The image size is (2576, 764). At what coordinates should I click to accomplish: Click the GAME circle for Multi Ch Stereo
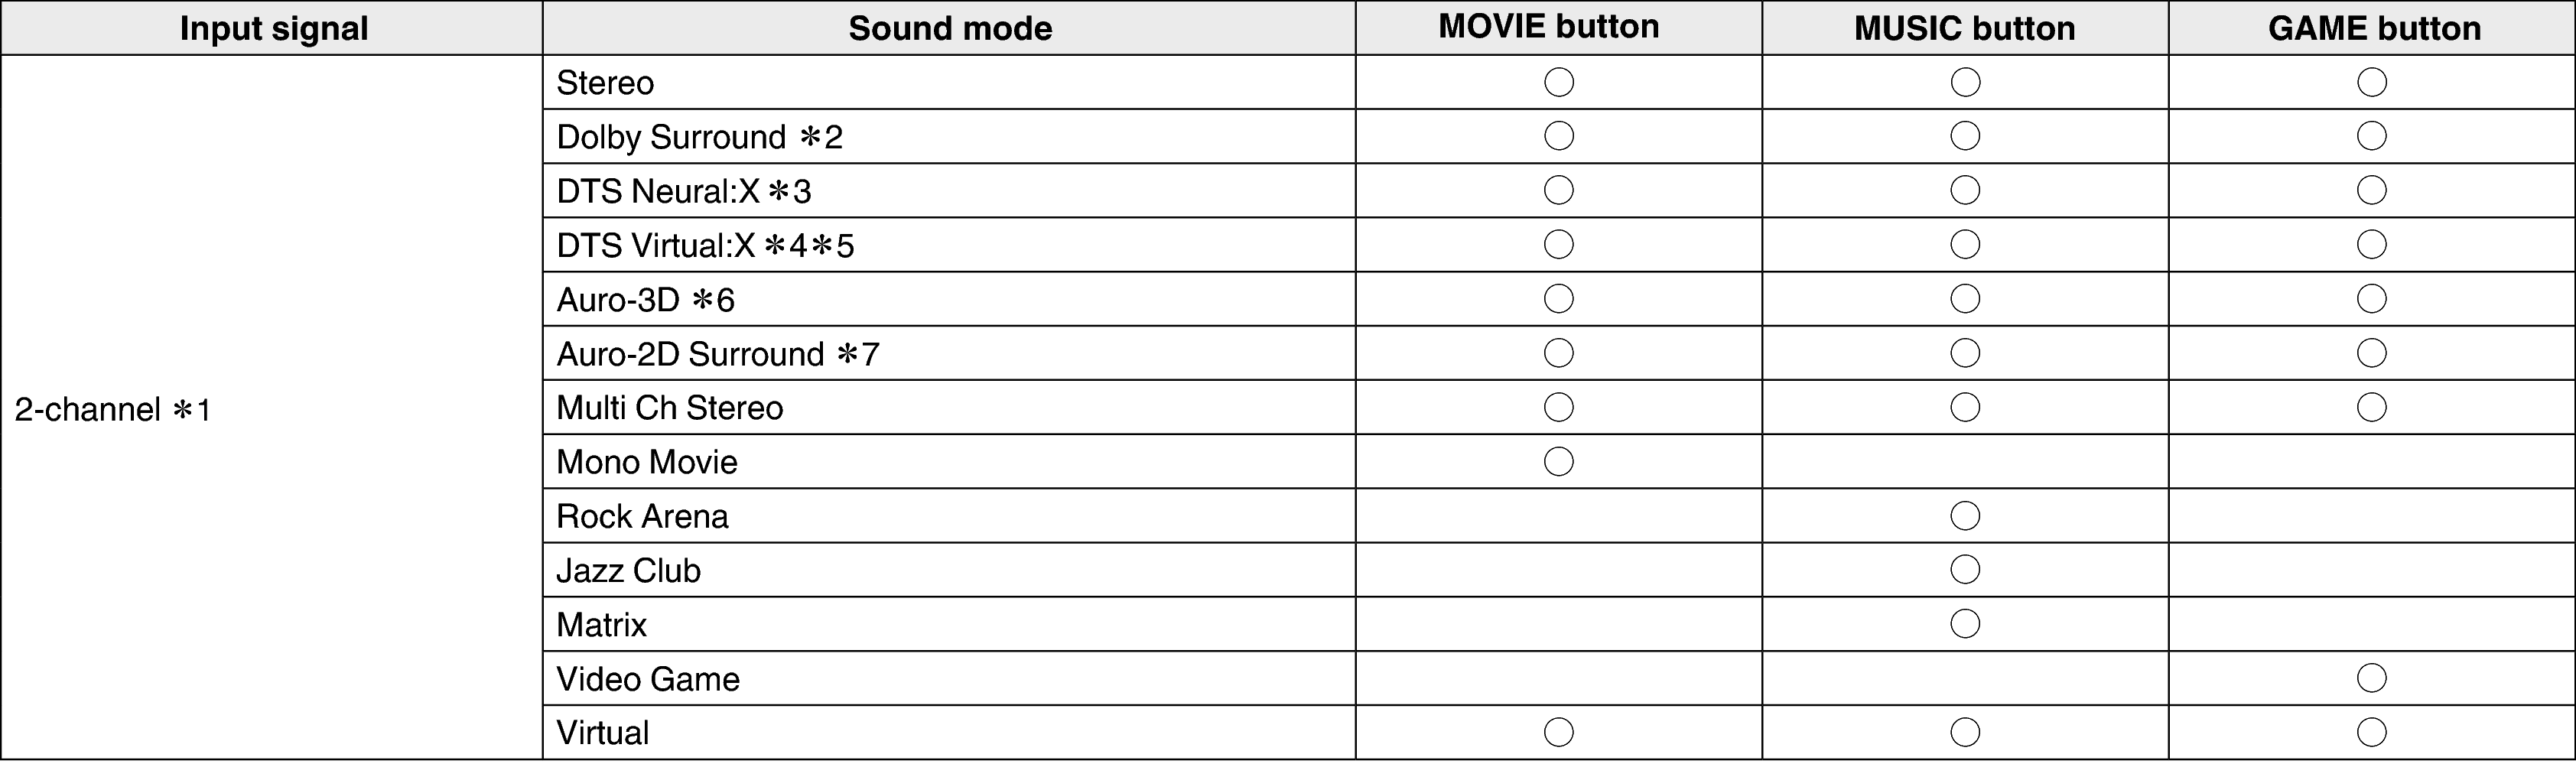tap(2371, 407)
